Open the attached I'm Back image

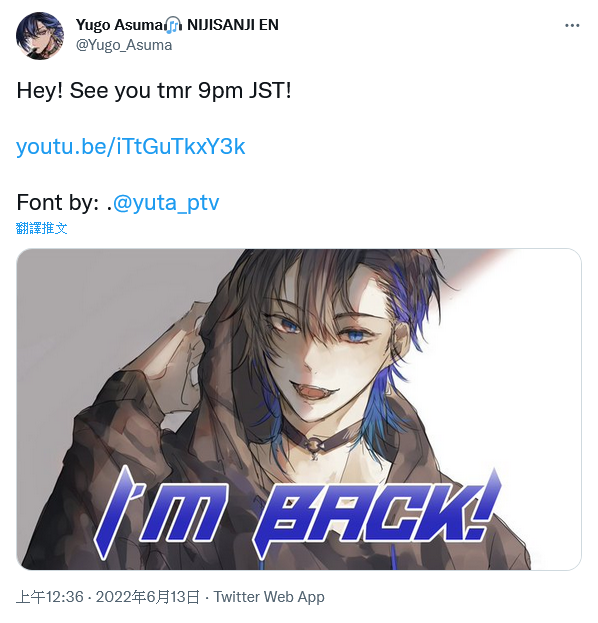point(299,409)
